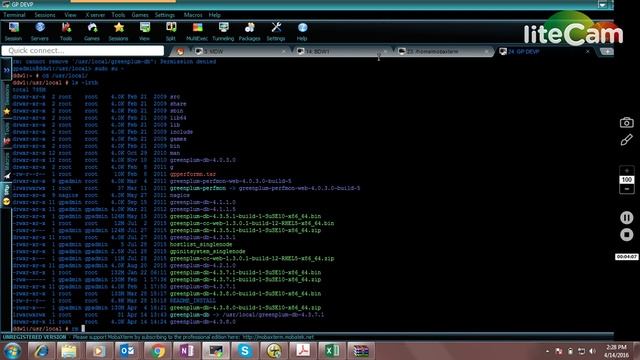Open the View menu in the menu bar
The height and width of the screenshot is (360, 640).
pyautogui.click(x=70, y=15)
